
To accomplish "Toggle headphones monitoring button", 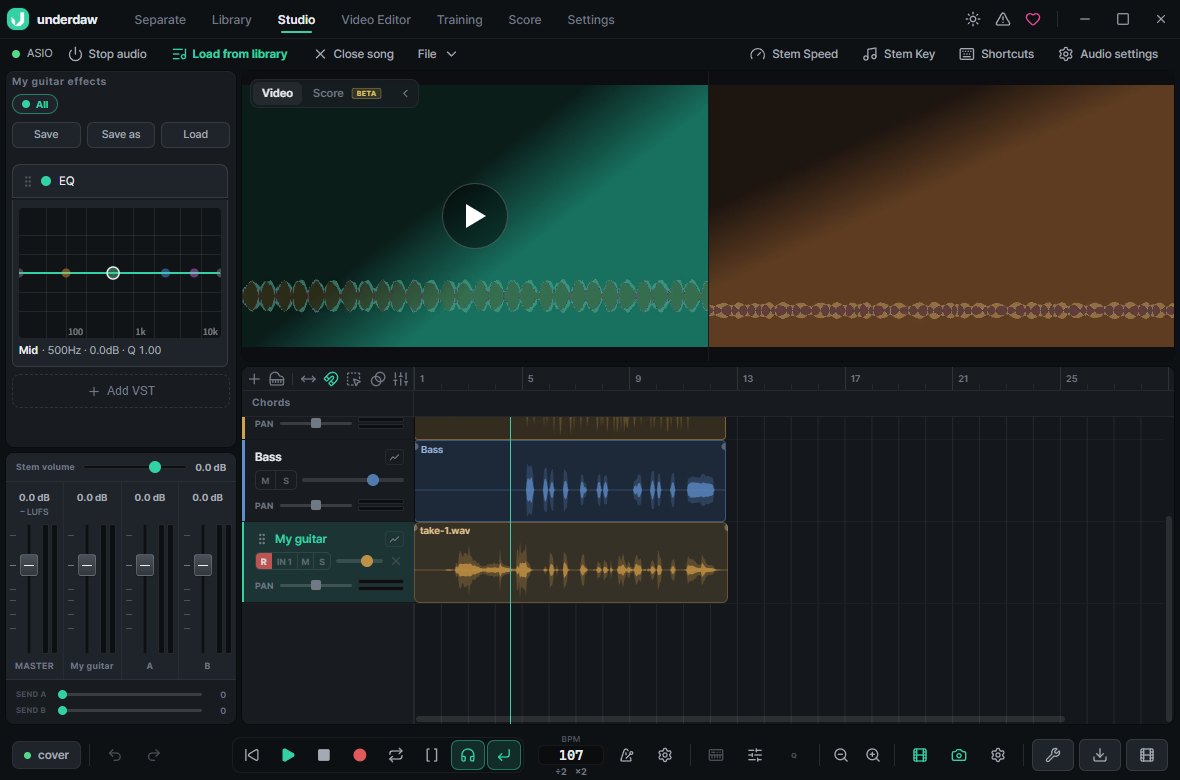I will pos(467,755).
